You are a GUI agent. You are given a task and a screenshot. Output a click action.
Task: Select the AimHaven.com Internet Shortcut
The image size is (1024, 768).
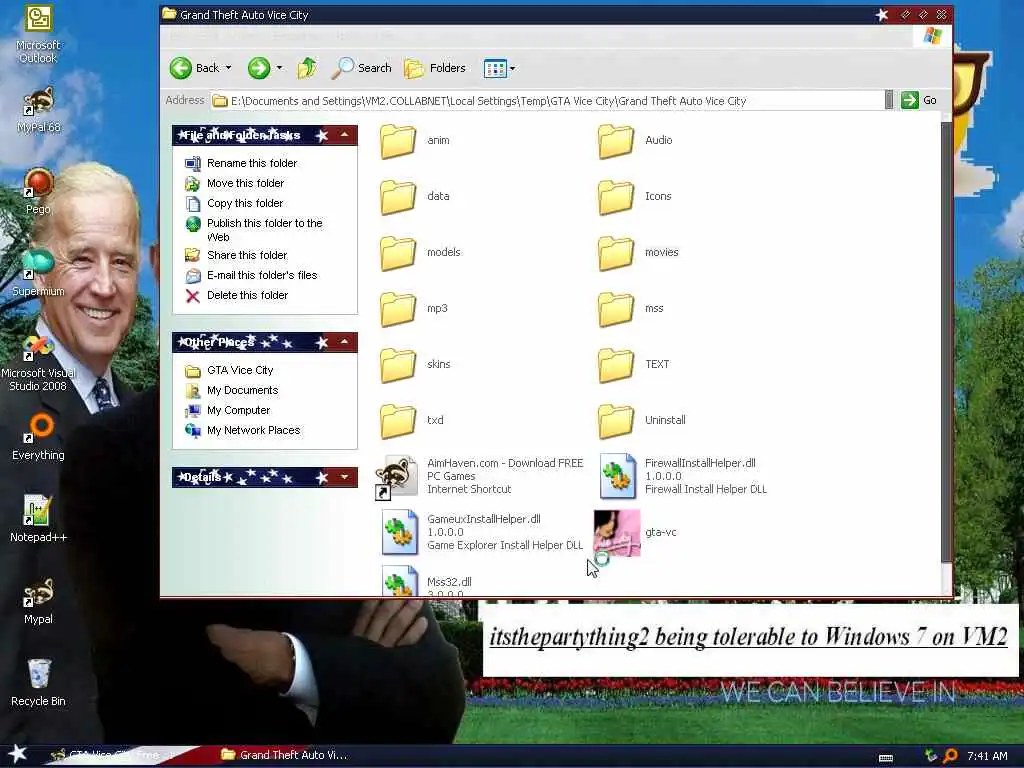click(479, 476)
